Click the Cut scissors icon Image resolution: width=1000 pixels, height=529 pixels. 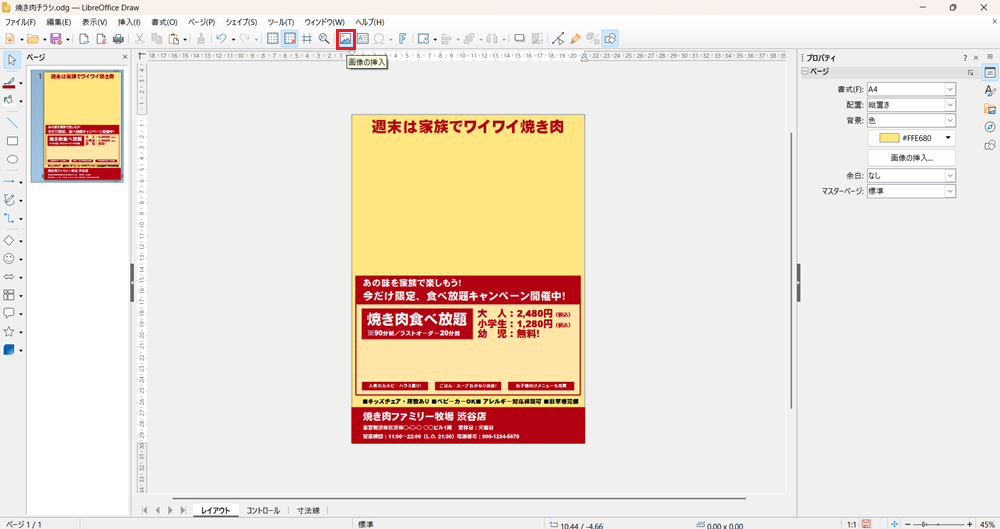[139, 39]
